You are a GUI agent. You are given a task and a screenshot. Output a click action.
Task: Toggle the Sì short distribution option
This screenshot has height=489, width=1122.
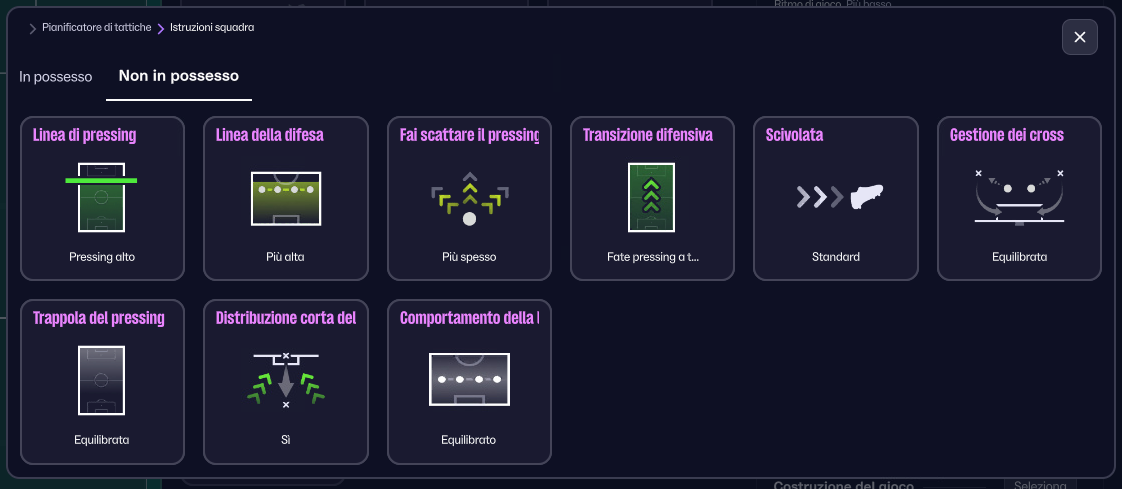click(x=285, y=440)
